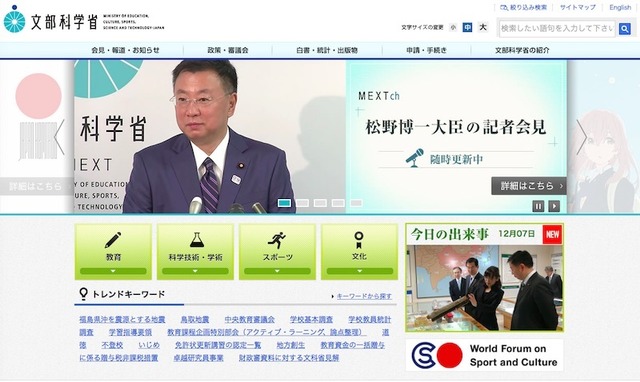Open the 文部科学省の紹介 menu
The image size is (640, 382).
(x=522, y=50)
